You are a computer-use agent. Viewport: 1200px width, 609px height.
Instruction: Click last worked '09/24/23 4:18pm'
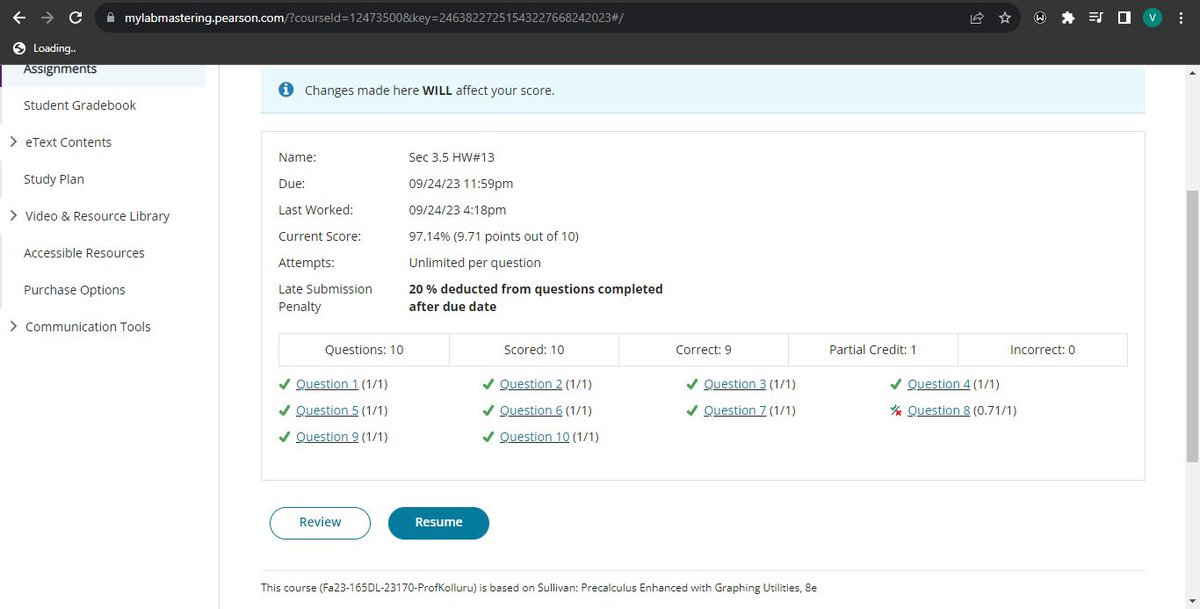pyautogui.click(x=458, y=210)
